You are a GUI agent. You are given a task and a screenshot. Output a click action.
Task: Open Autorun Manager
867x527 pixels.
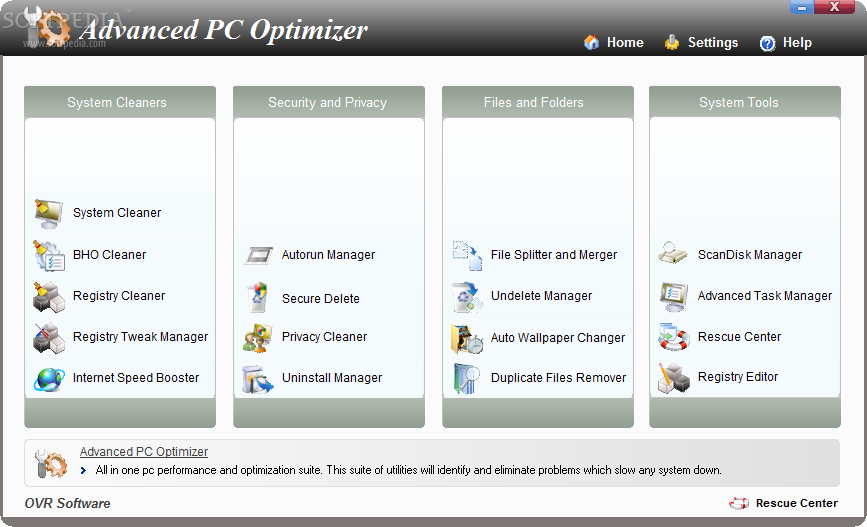[x=328, y=255]
